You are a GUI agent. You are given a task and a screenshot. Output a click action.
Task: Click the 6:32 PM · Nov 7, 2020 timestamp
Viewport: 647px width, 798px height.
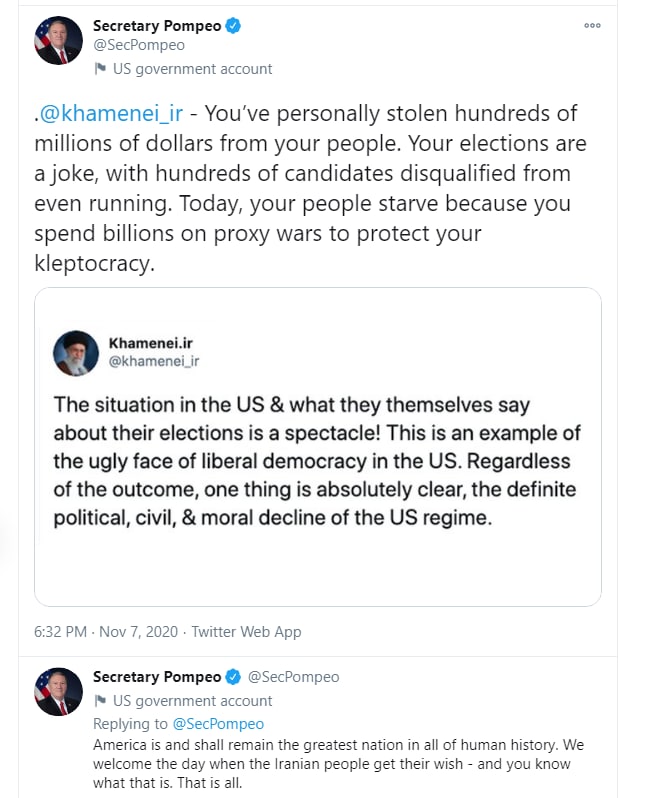point(106,632)
